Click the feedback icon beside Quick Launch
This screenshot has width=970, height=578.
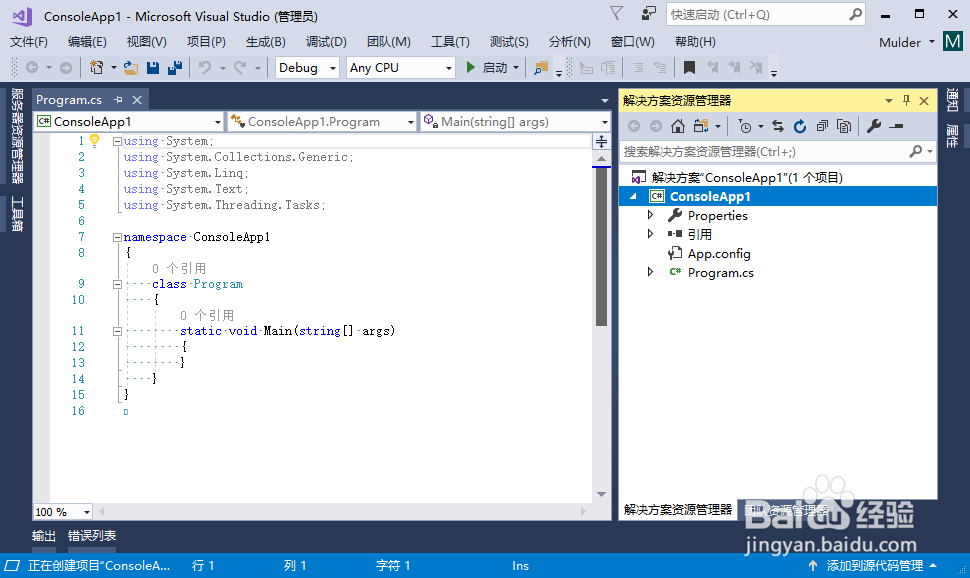(x=648, y=14)
